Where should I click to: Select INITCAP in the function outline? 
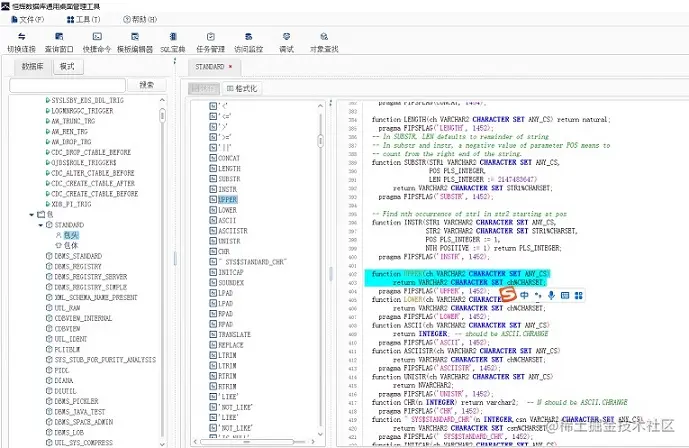coord(231,272)
